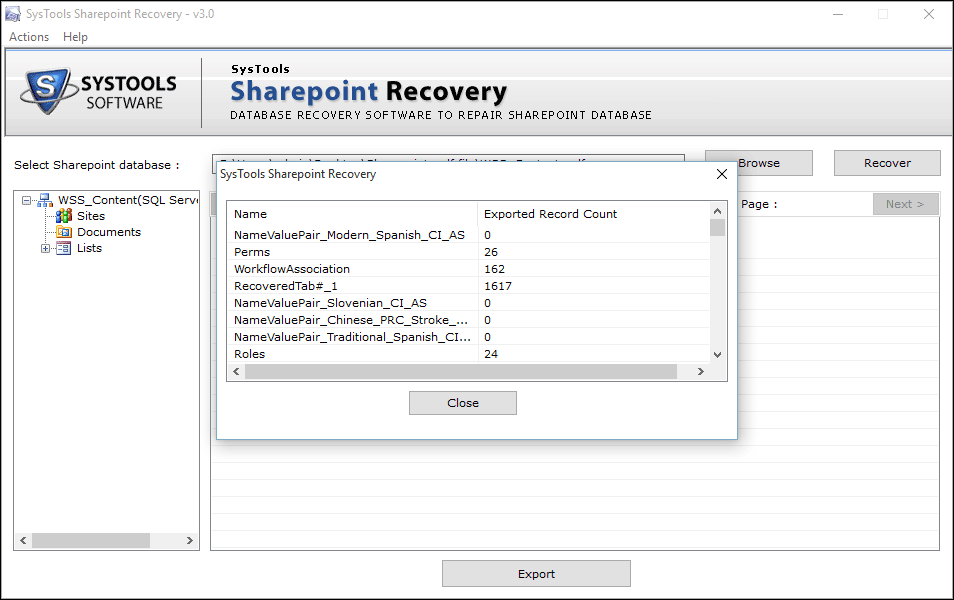
Task: Minimize the SysTools Sharepoint Recovery window
Action: (838, 14)
